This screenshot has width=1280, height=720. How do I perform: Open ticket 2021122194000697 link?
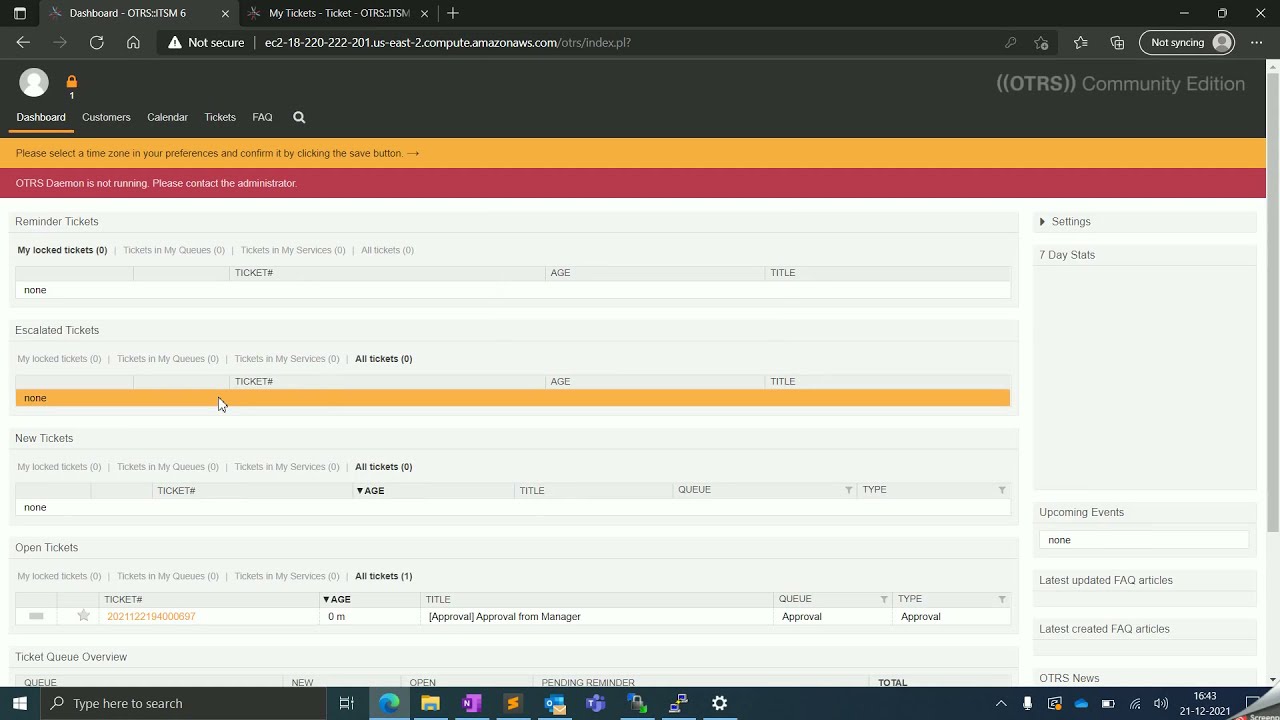[x=151, y=616]
